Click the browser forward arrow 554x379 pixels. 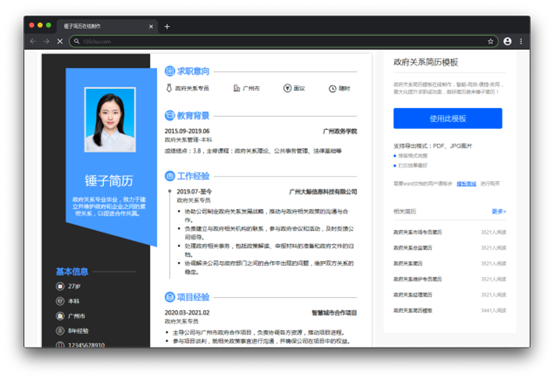[x=46, y=41]
